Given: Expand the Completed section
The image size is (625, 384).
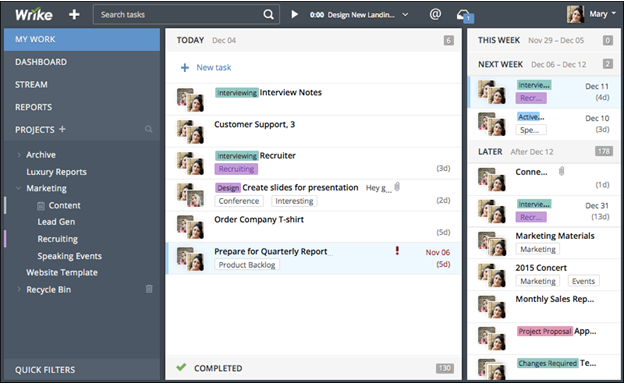Looking at the screenshot, I should [314, 368].
